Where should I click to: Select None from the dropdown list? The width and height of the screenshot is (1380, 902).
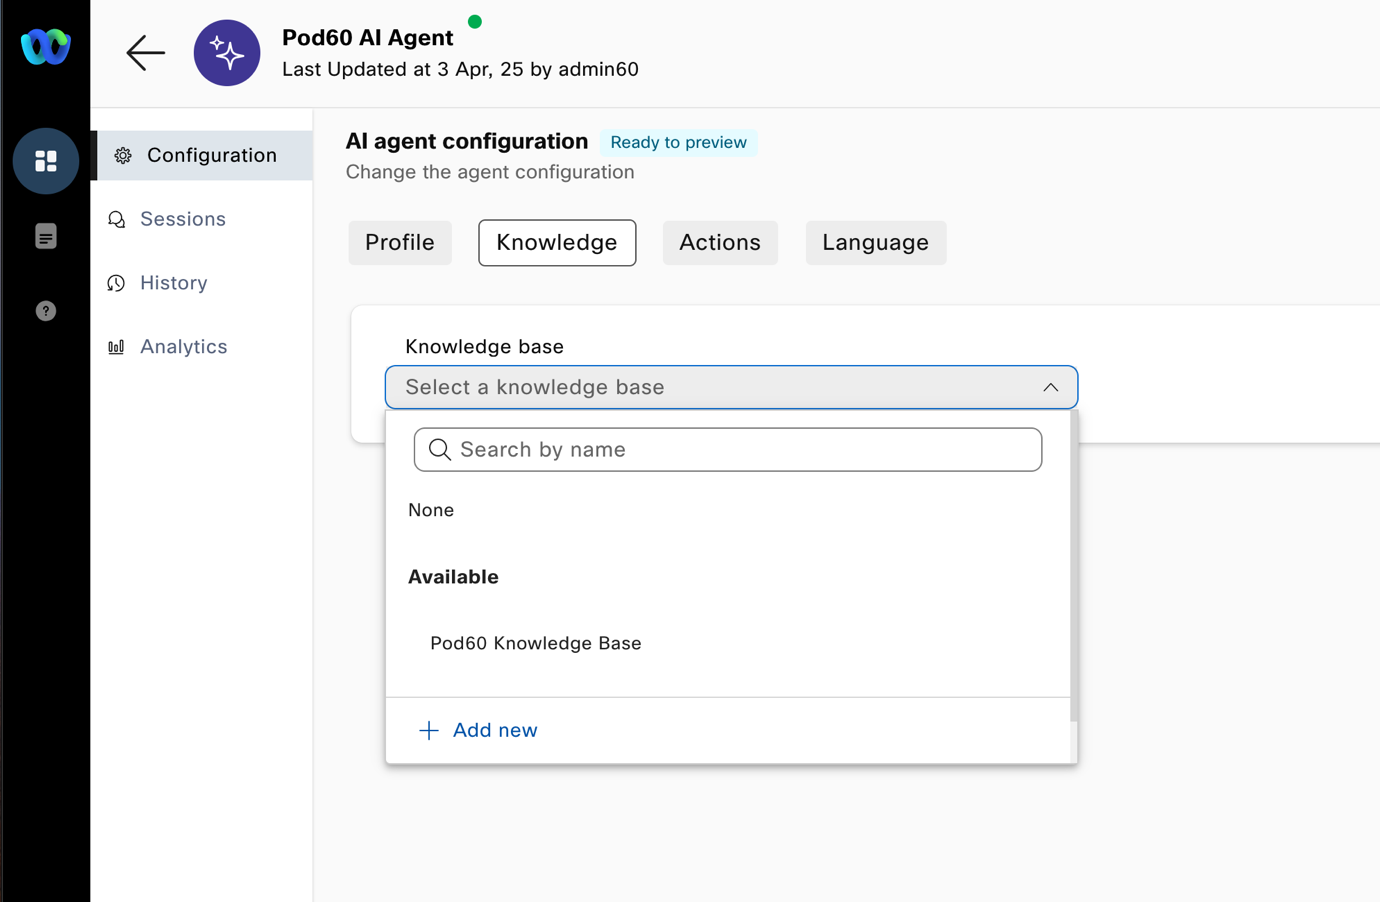(x=431, y=510)
